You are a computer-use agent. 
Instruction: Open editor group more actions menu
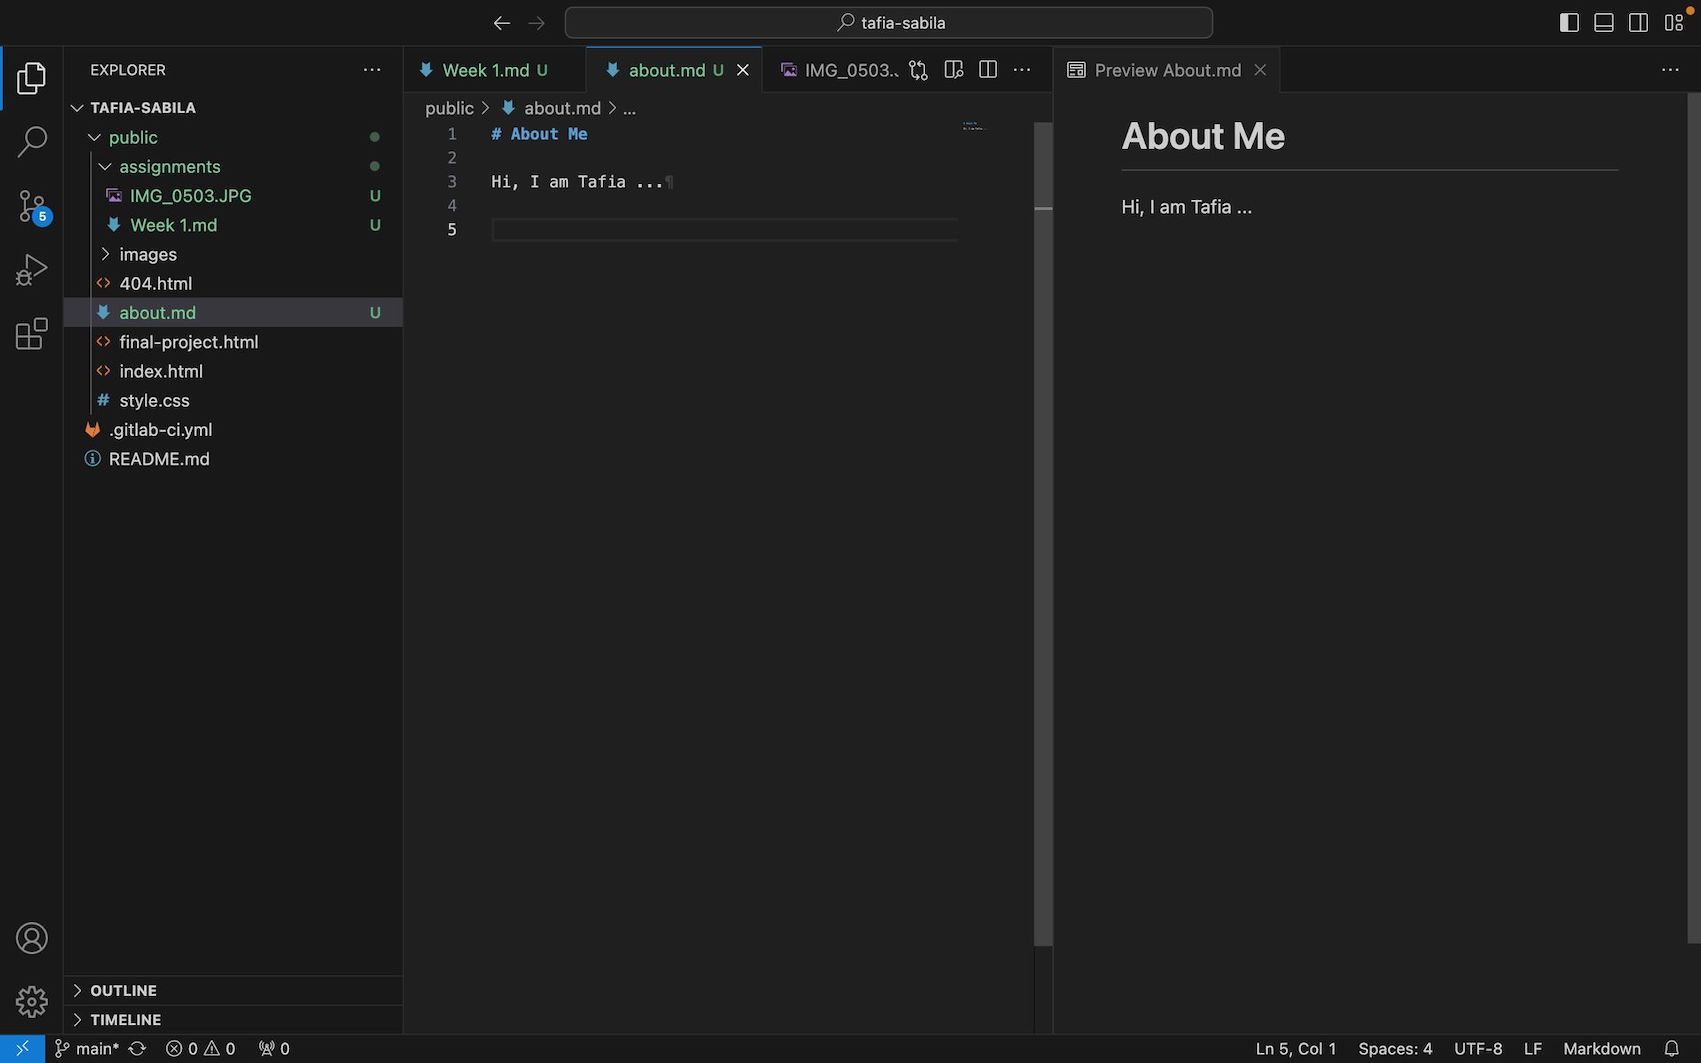tap(1022, 70)
